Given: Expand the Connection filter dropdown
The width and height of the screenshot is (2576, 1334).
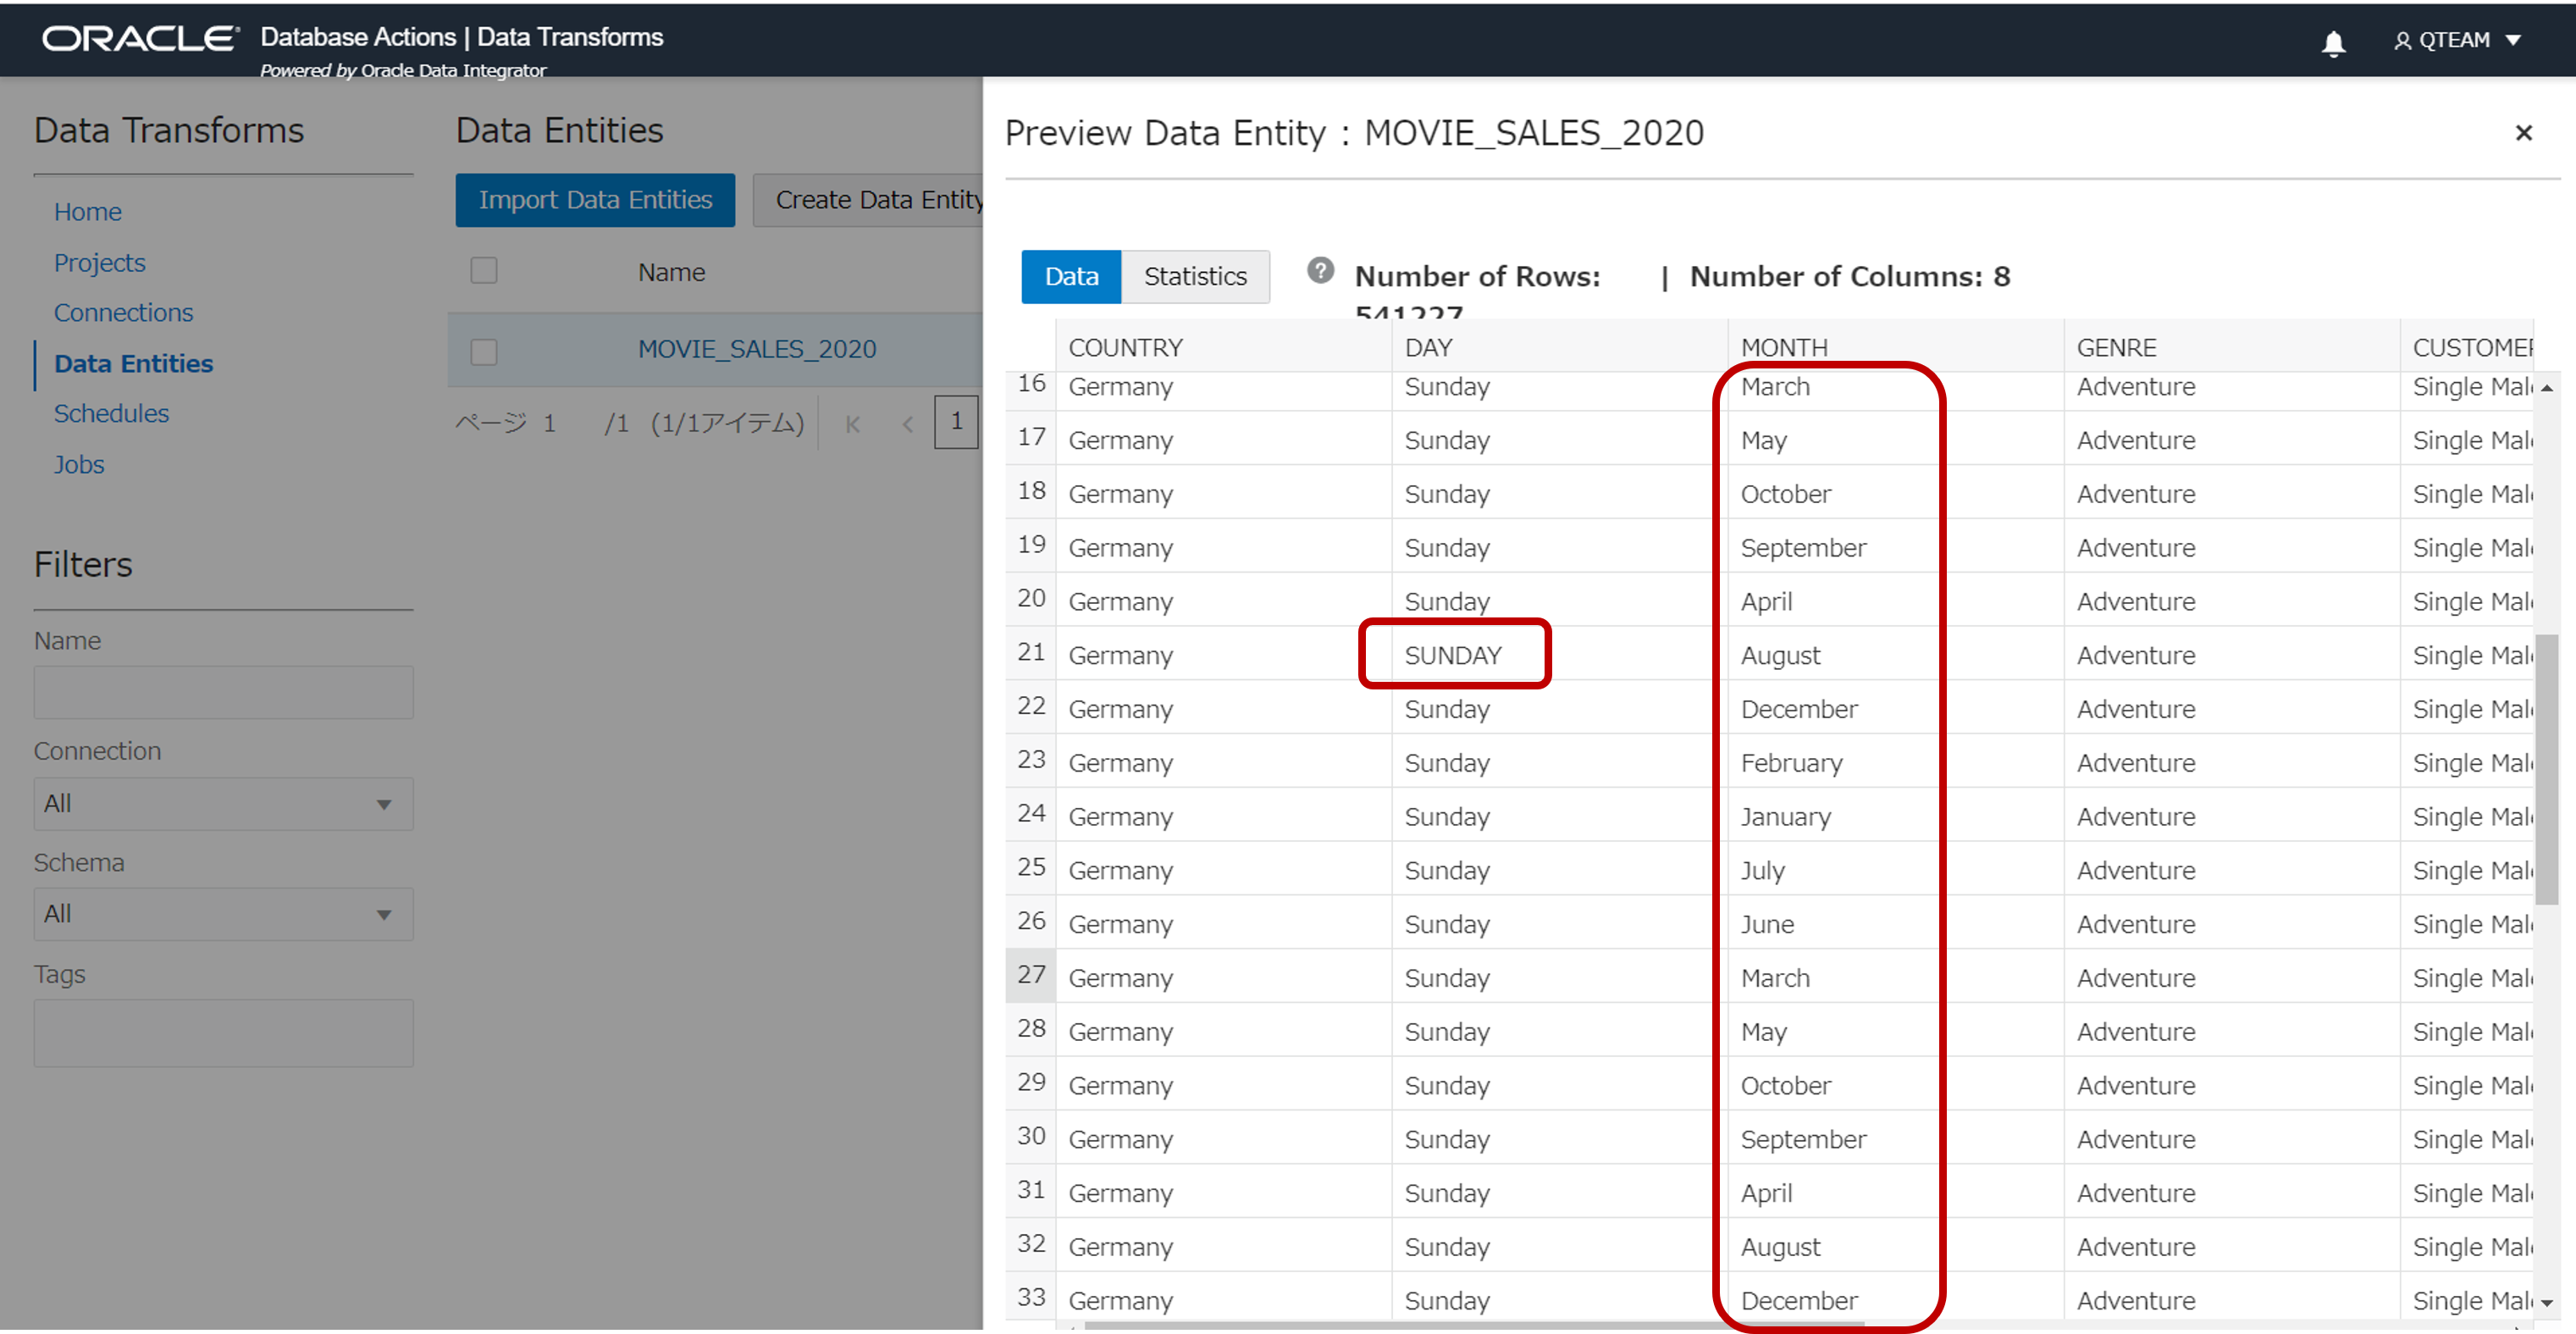Looking at the screenshot, I should [x=223, y=804].
